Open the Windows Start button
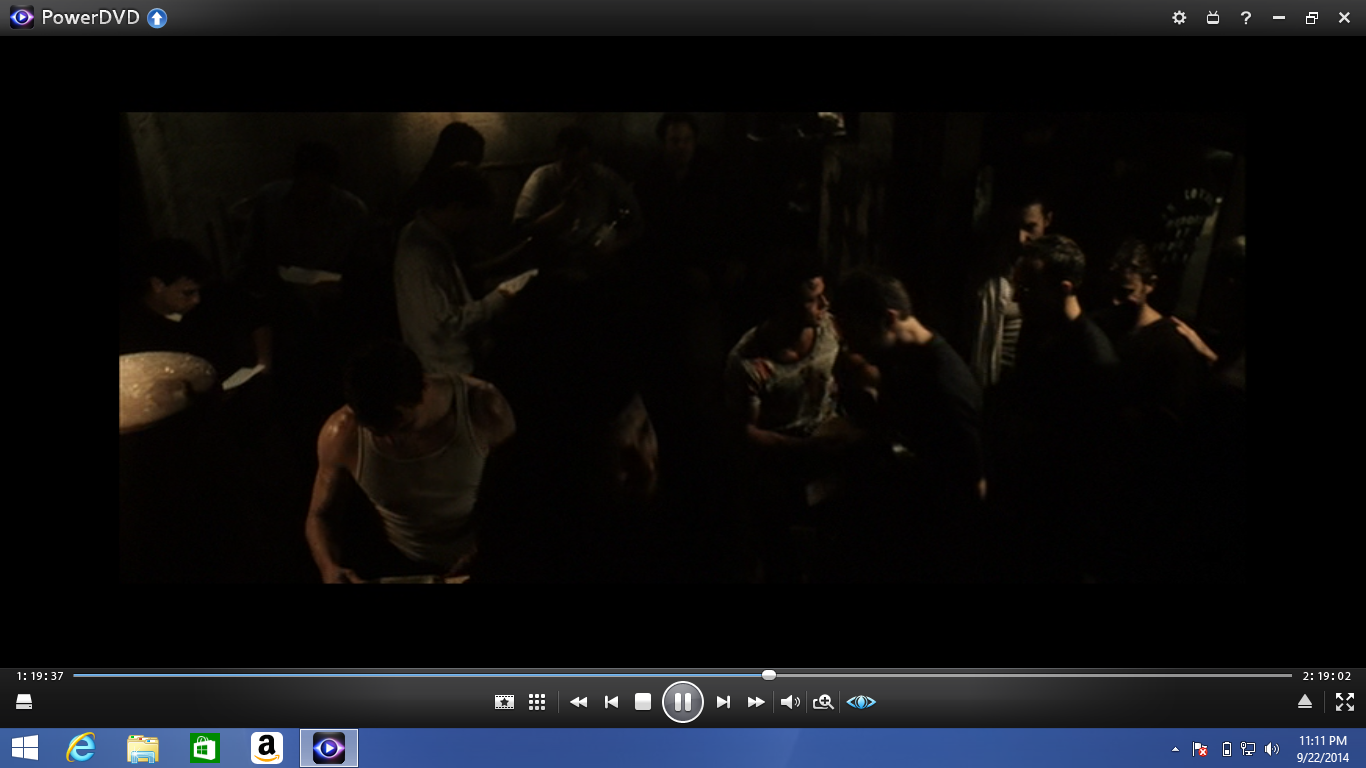This screenshot has height=768, width=1366. tap(24, 748)
